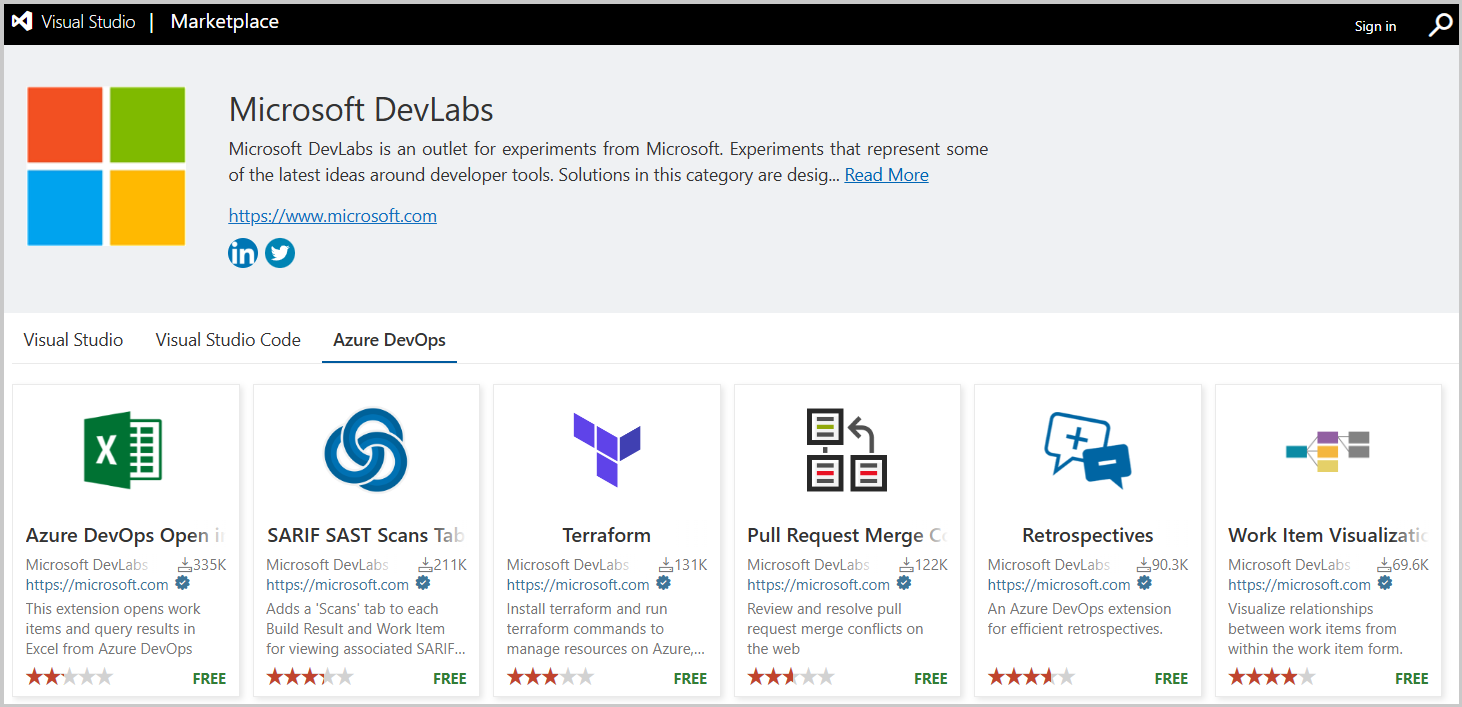
Task: Click the SARIF SAST Scans Tab icon
Action: coord(365,450)
